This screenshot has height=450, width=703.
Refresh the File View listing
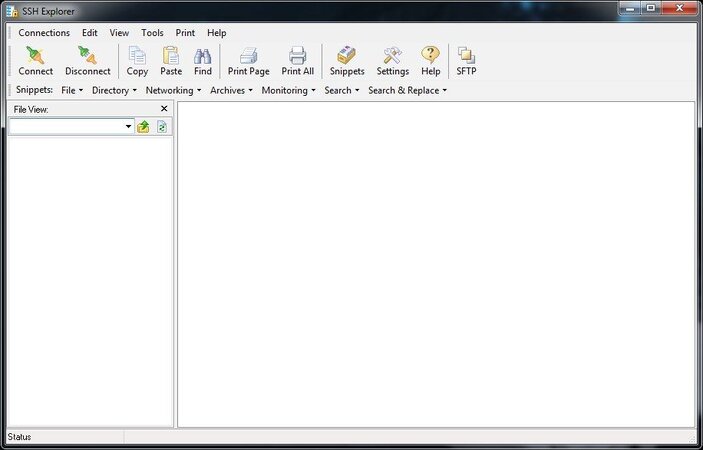pos(162,127)
